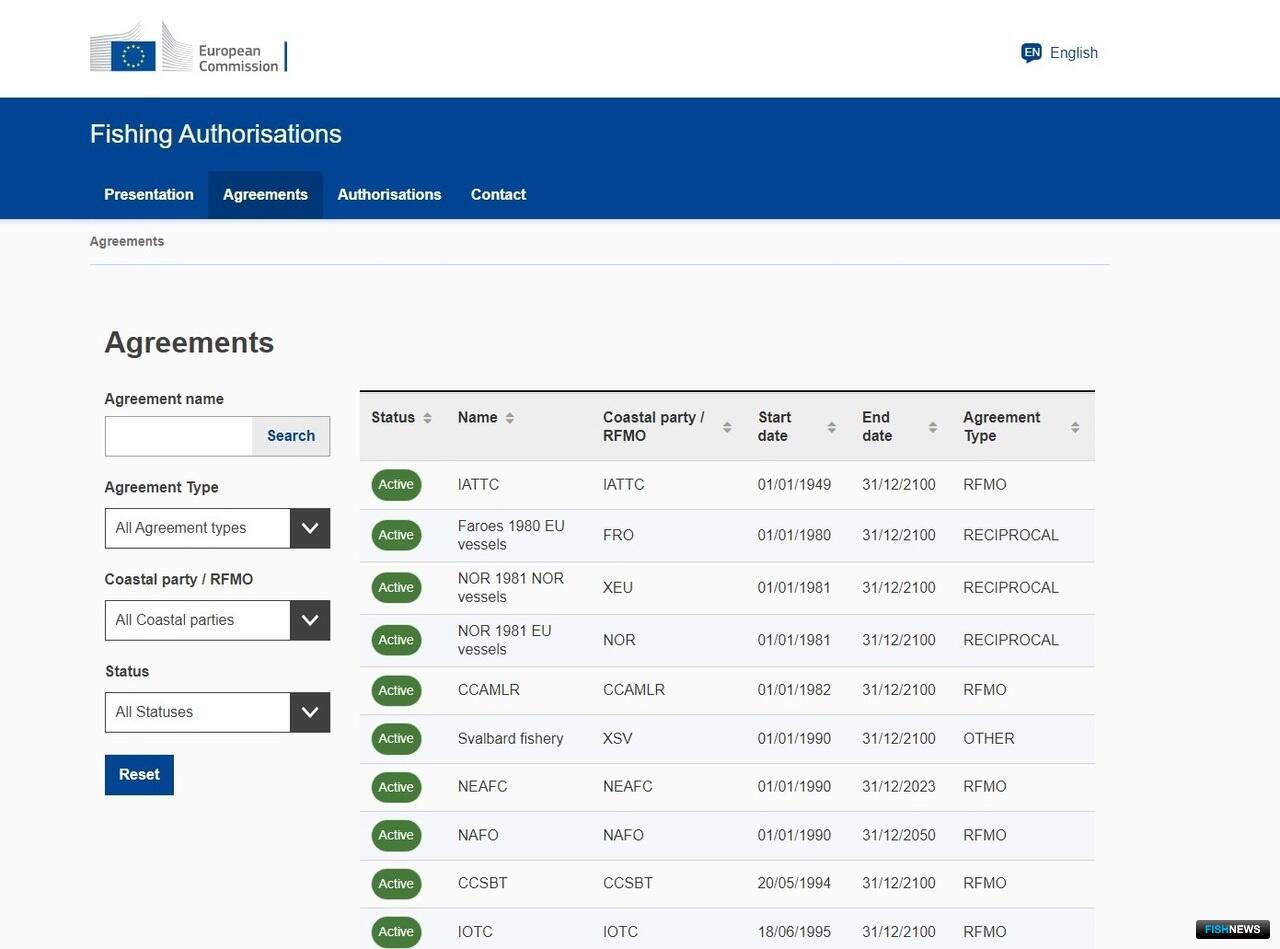Focus the Agreement name input field
1280x949 pixels.
point(179,436)
